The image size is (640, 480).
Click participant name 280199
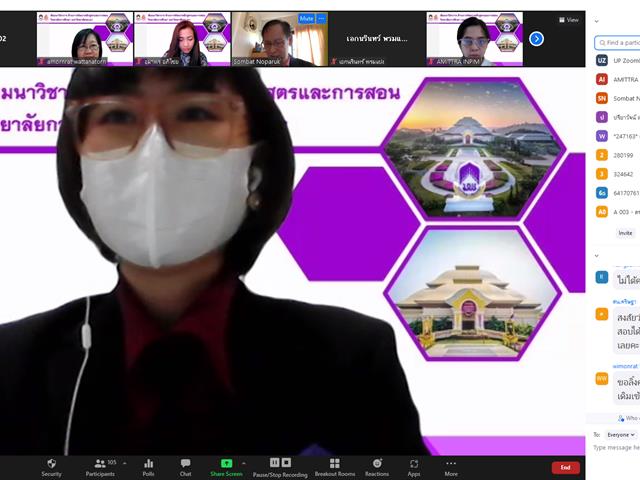click(623, 155)
